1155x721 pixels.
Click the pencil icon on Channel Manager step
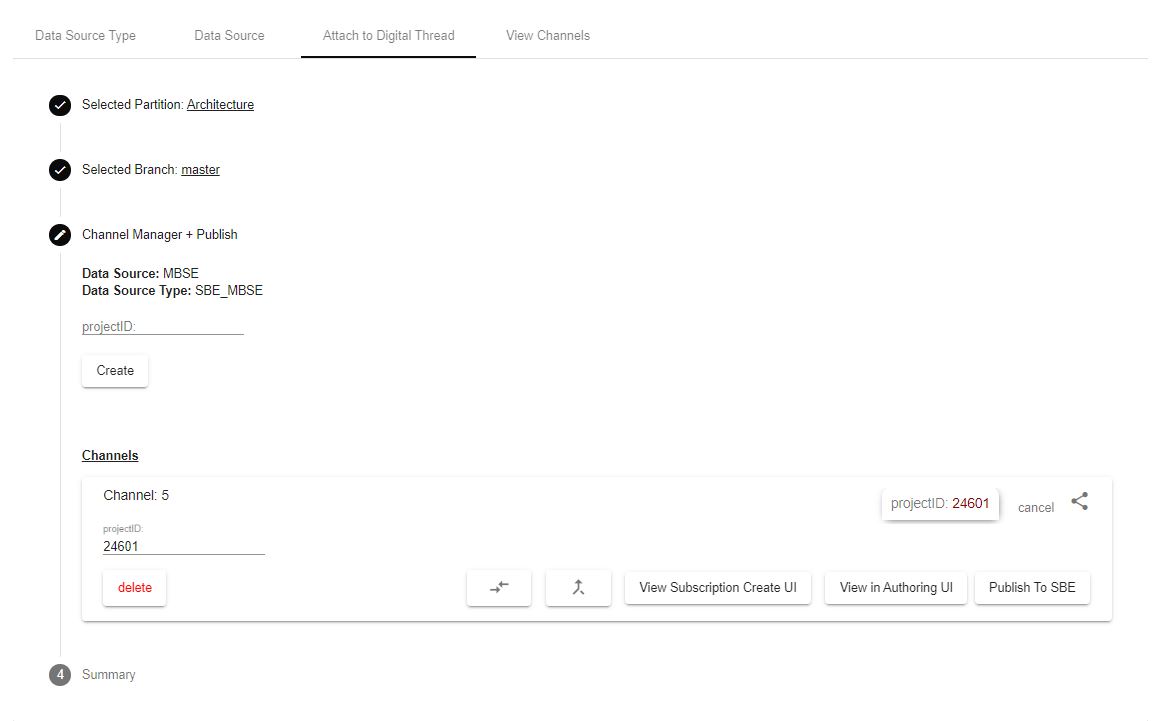click(x=60, y=235)
